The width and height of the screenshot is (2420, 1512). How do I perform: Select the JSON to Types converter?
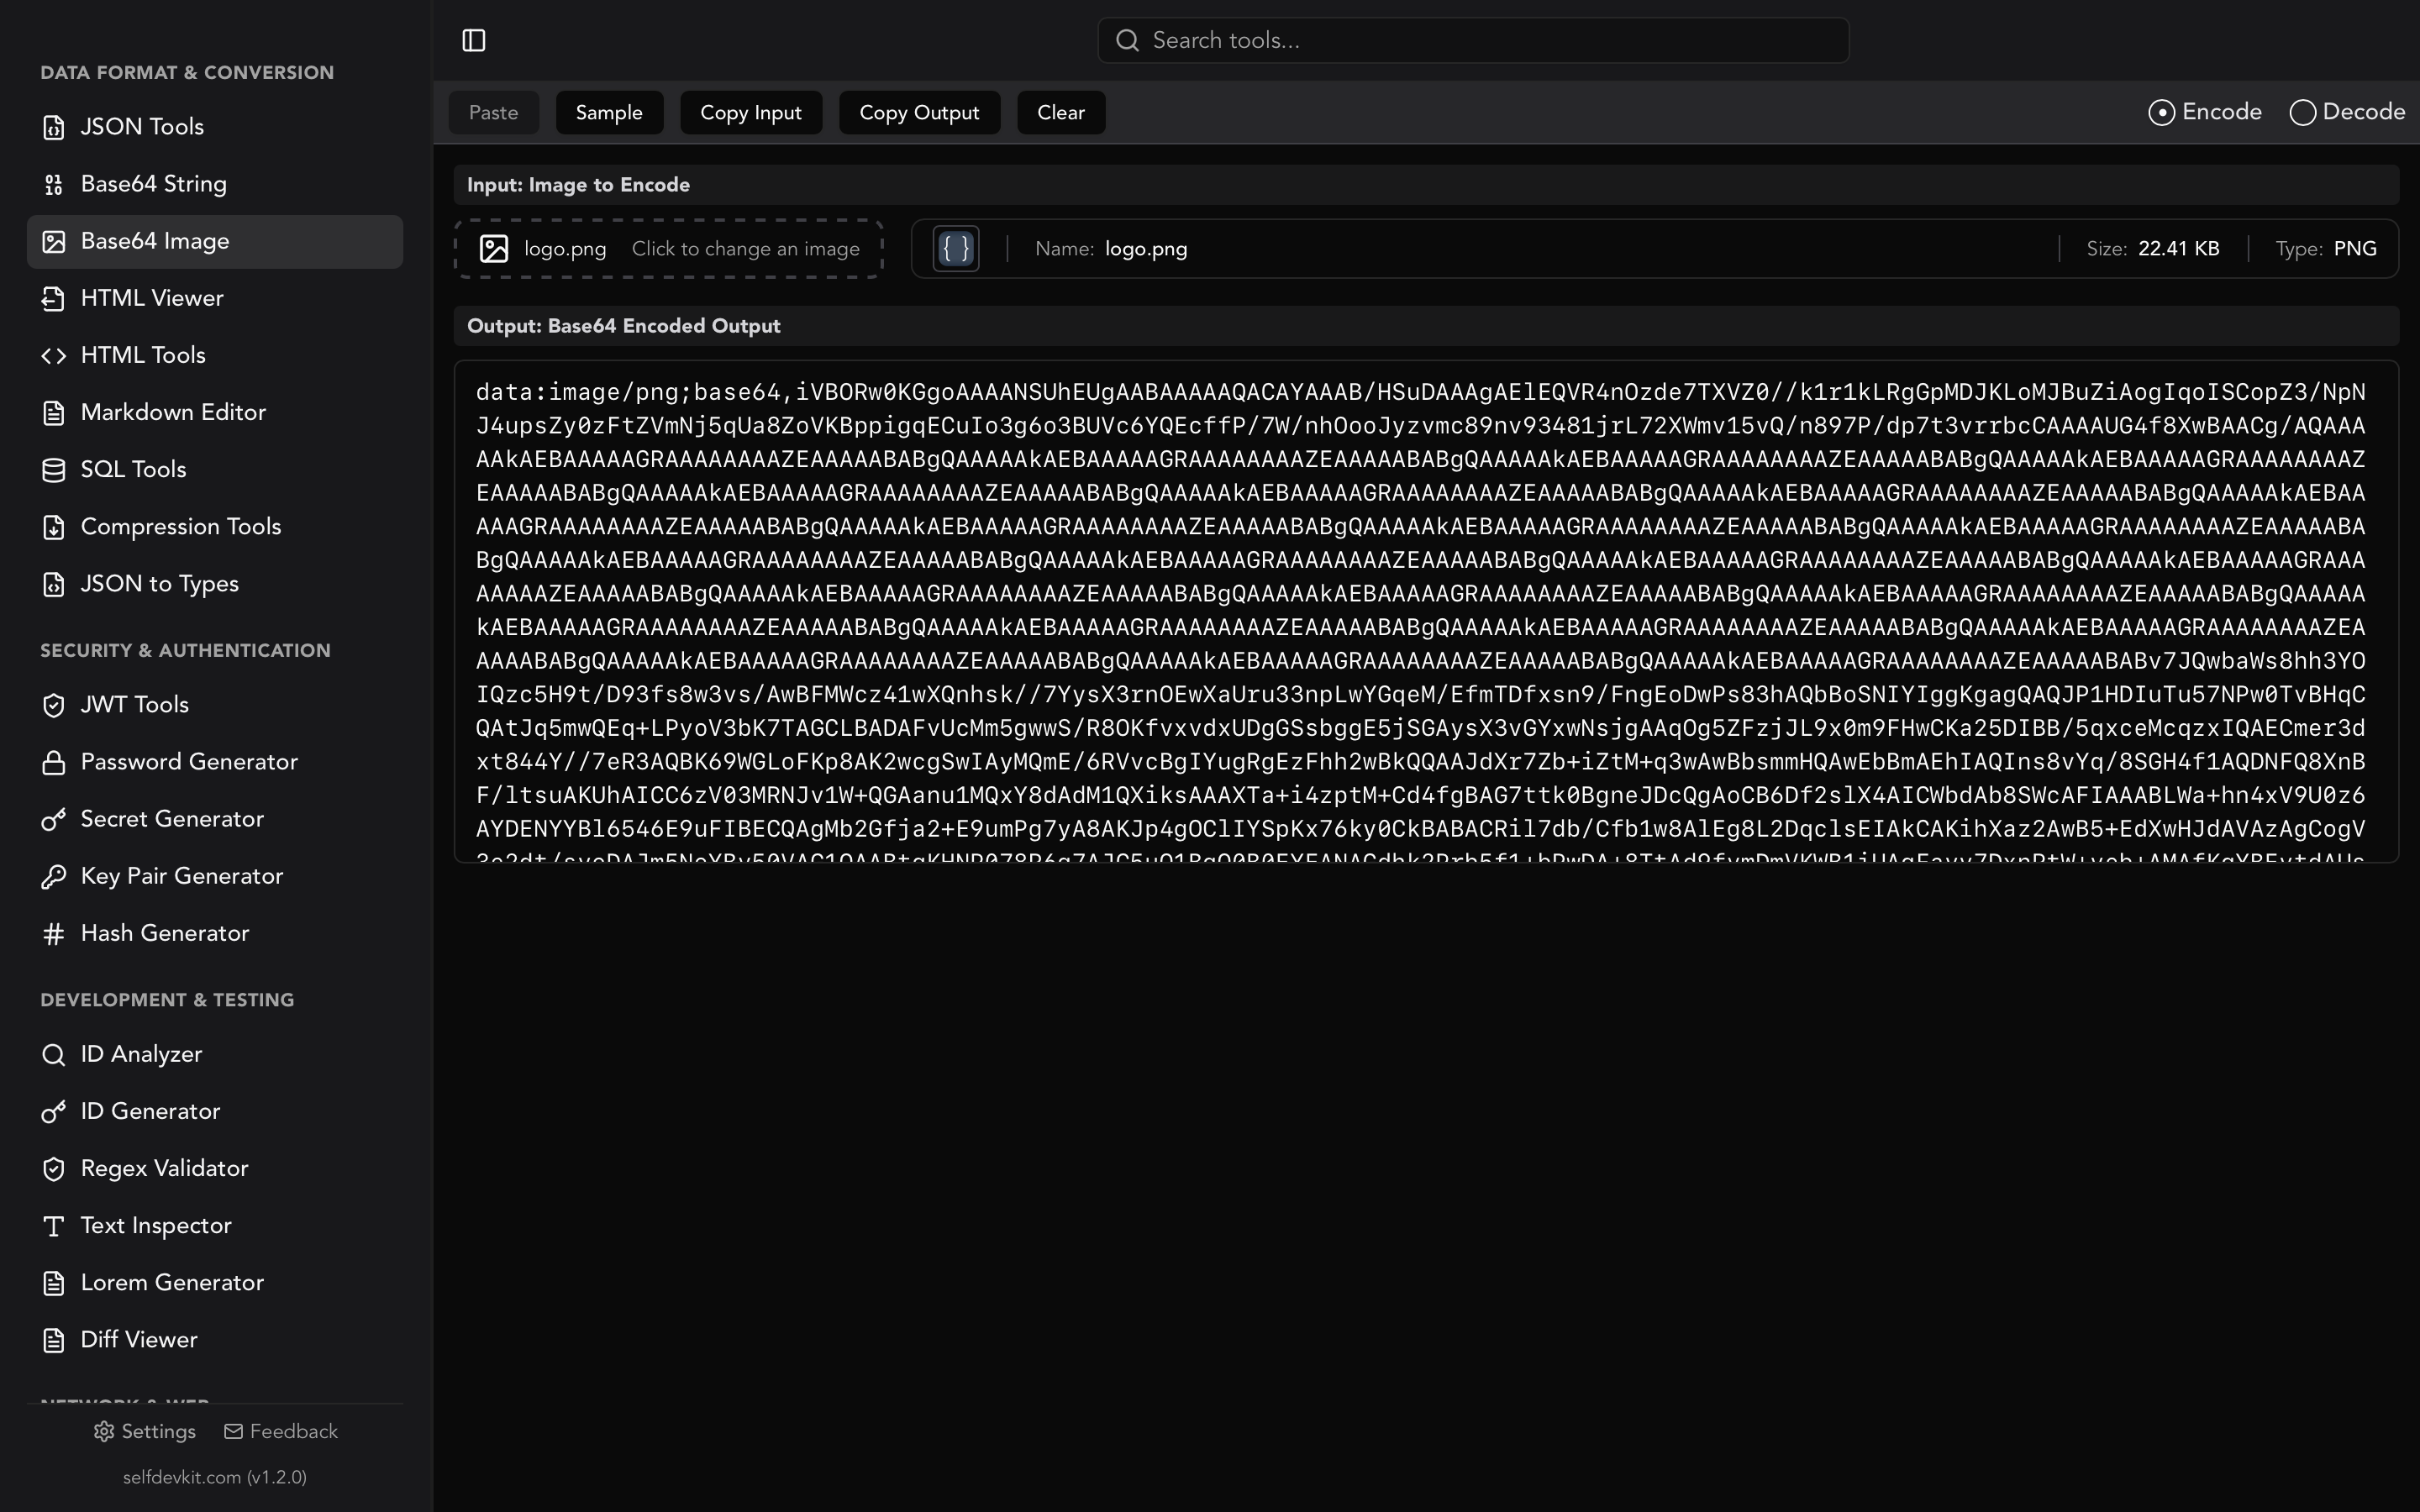(x=159, y=584)
